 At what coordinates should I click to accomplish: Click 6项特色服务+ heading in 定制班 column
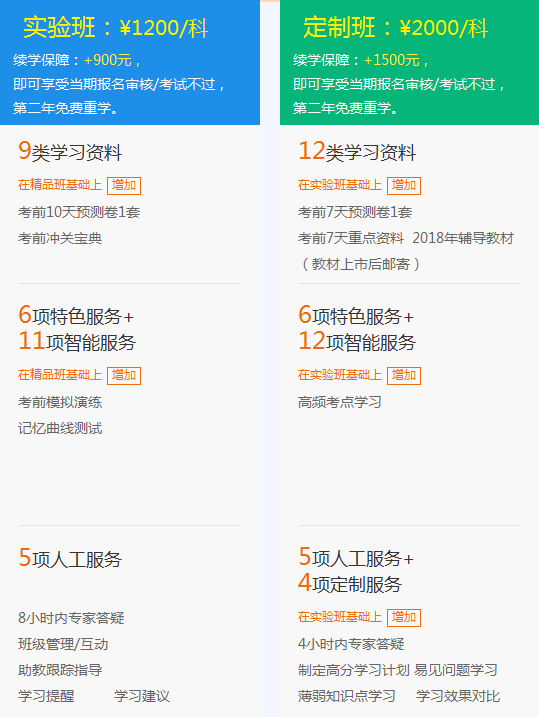356,316
